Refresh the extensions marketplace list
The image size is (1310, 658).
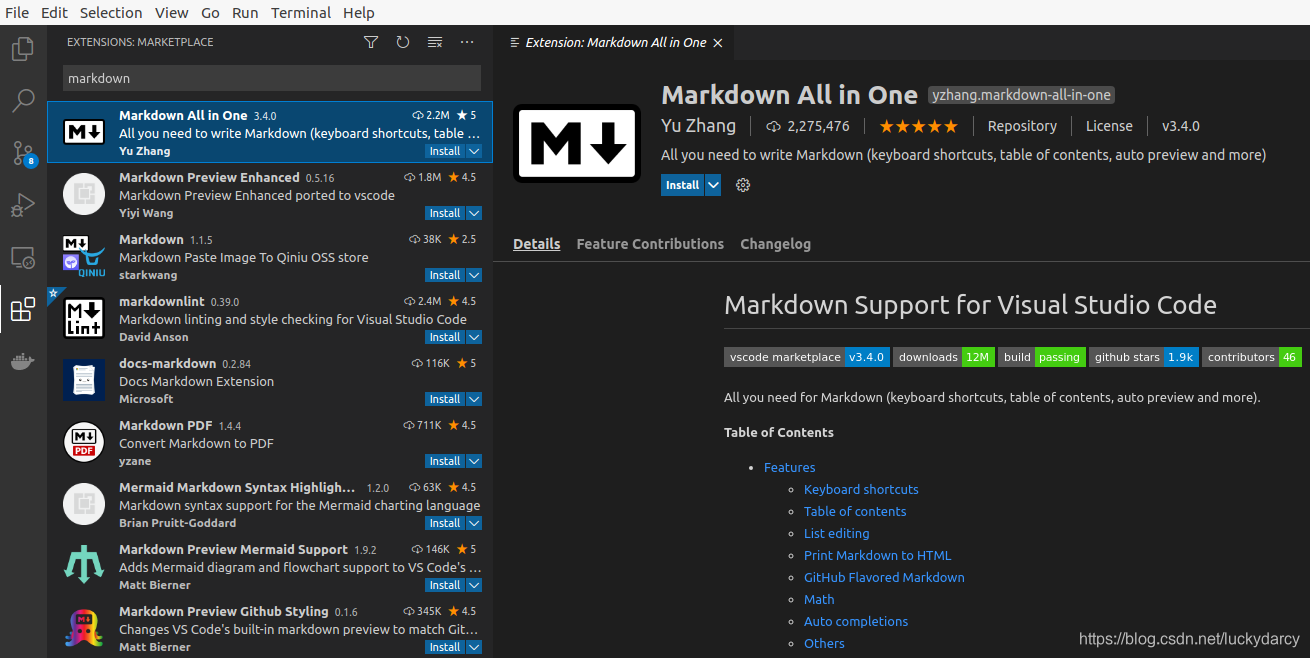coord(403,42)
